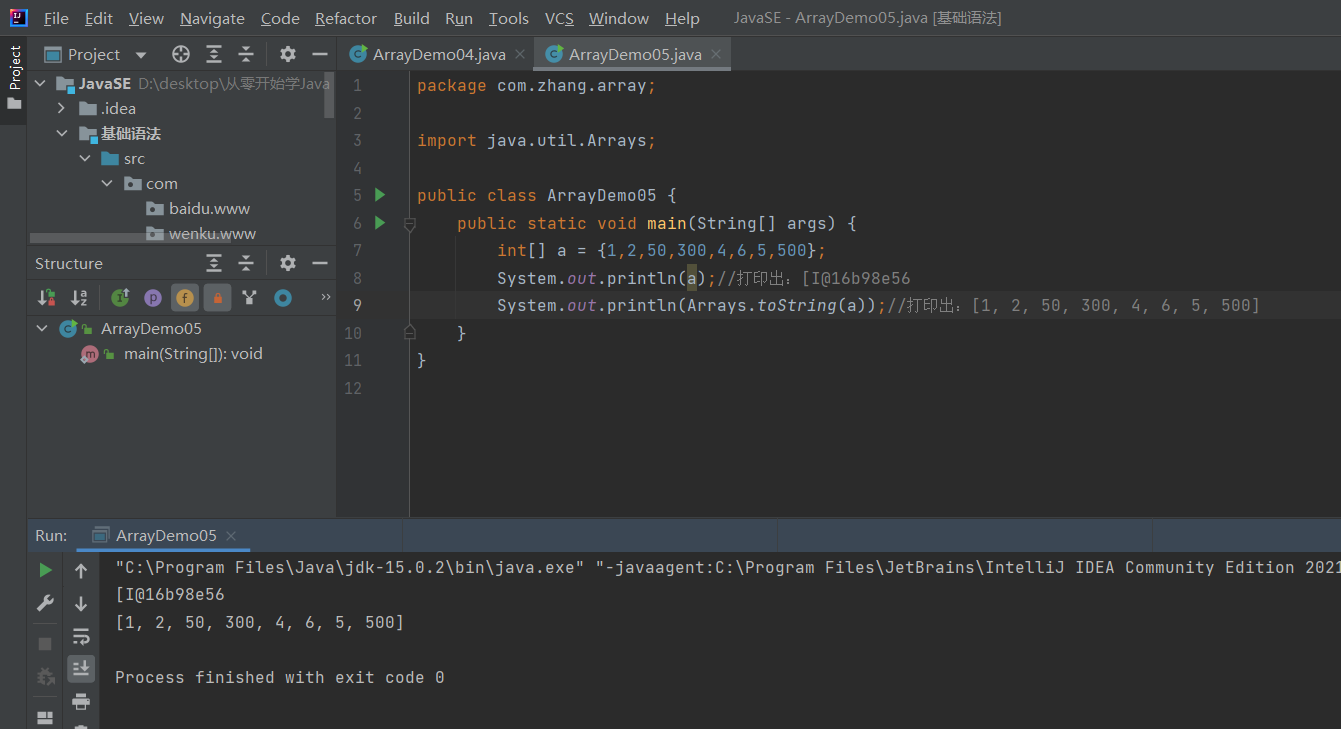Locate the opened file in Project tree
Viewport: 1341px width, 729px height.
(181, 54)
